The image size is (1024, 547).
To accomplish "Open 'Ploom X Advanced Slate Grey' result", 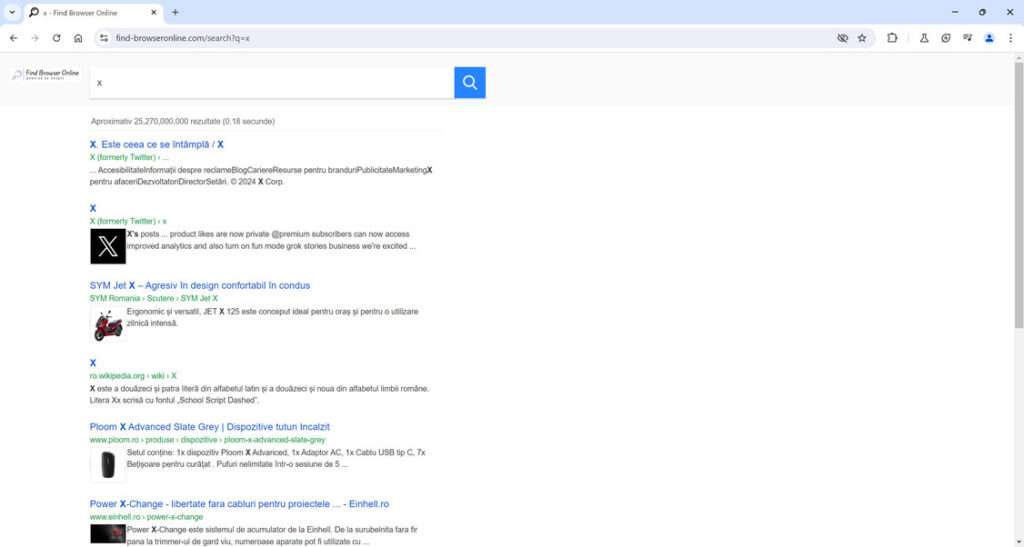I will tap(210, 427).
